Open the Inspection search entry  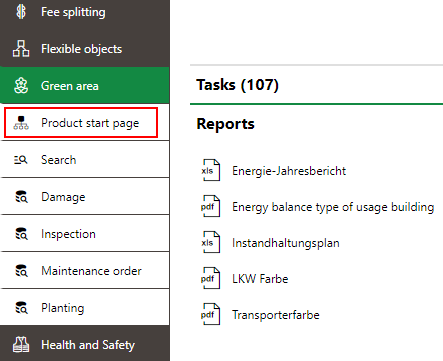85,233
